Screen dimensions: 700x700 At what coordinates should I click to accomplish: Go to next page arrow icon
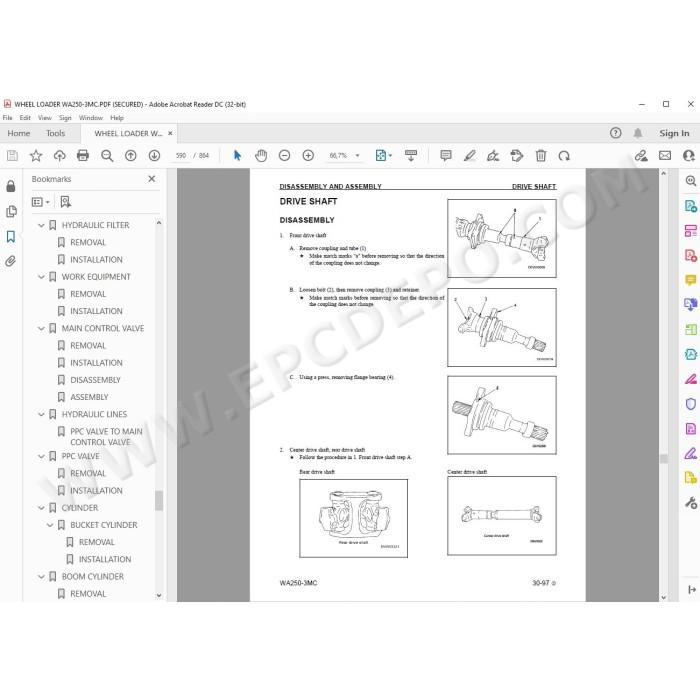154,155
